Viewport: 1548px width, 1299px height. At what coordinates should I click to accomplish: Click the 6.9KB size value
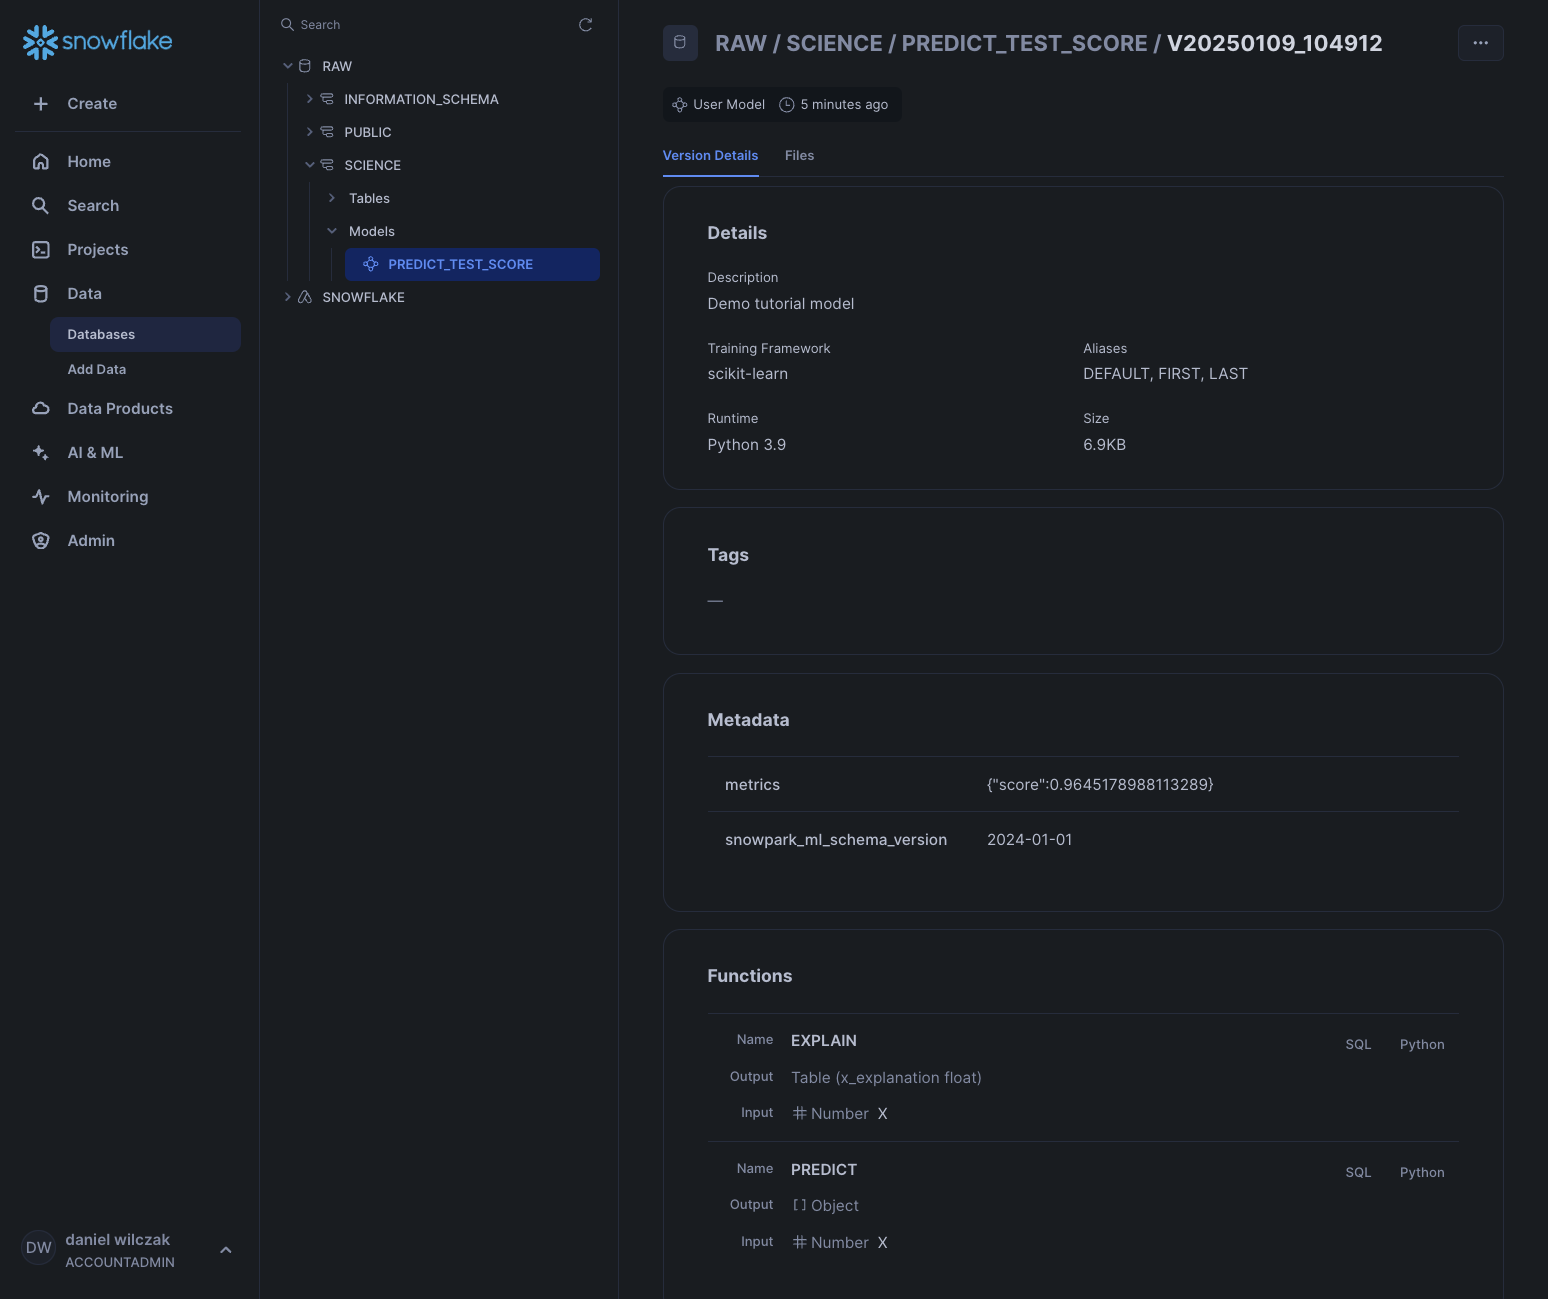[1104, 445]
